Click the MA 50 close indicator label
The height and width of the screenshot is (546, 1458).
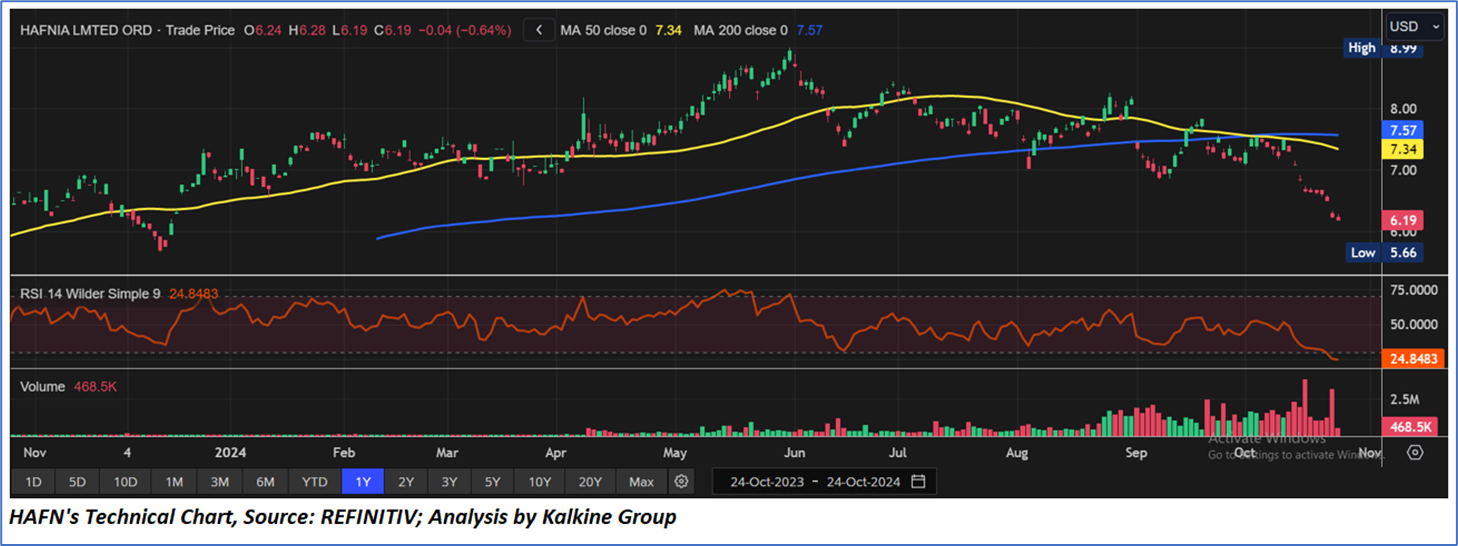point(604,30)
